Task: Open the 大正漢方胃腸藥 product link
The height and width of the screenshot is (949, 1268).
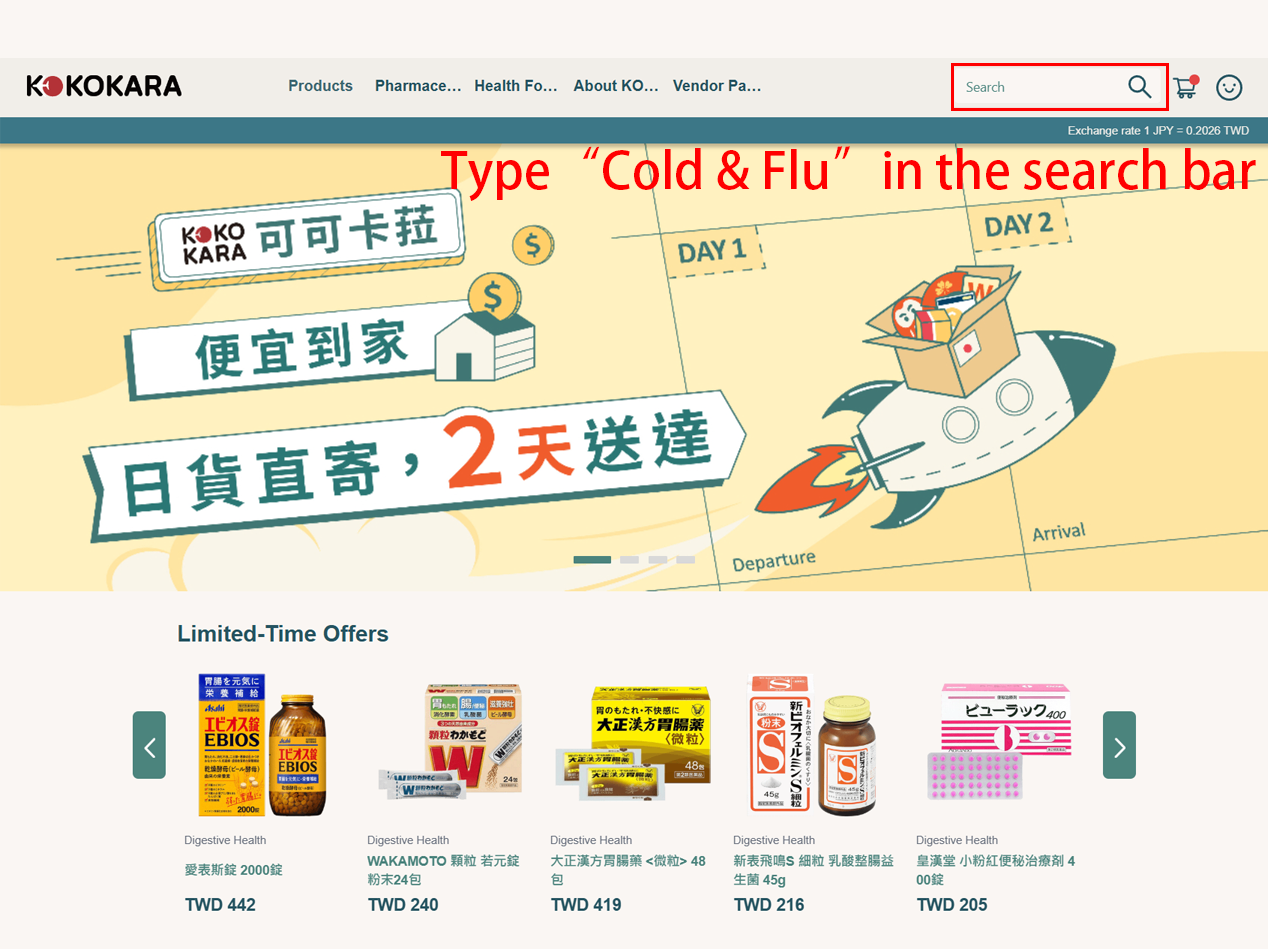Action: (628, 870)
